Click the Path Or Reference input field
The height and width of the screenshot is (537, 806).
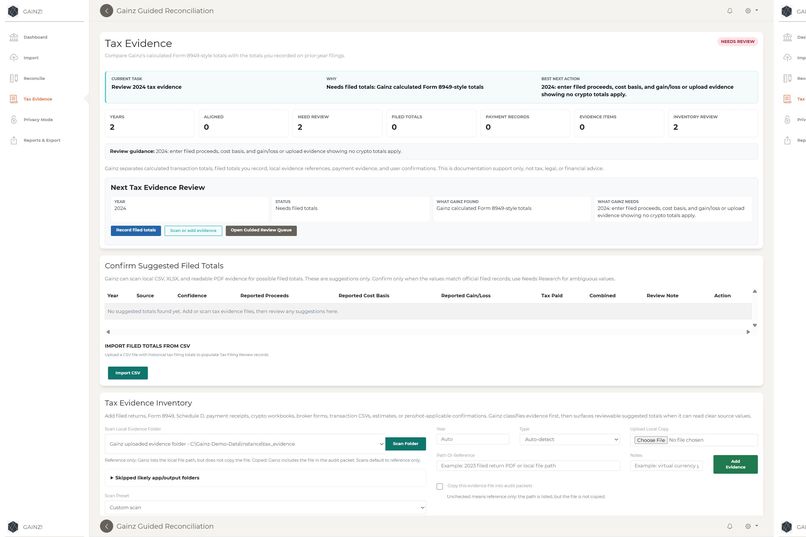tap(528, 466)
